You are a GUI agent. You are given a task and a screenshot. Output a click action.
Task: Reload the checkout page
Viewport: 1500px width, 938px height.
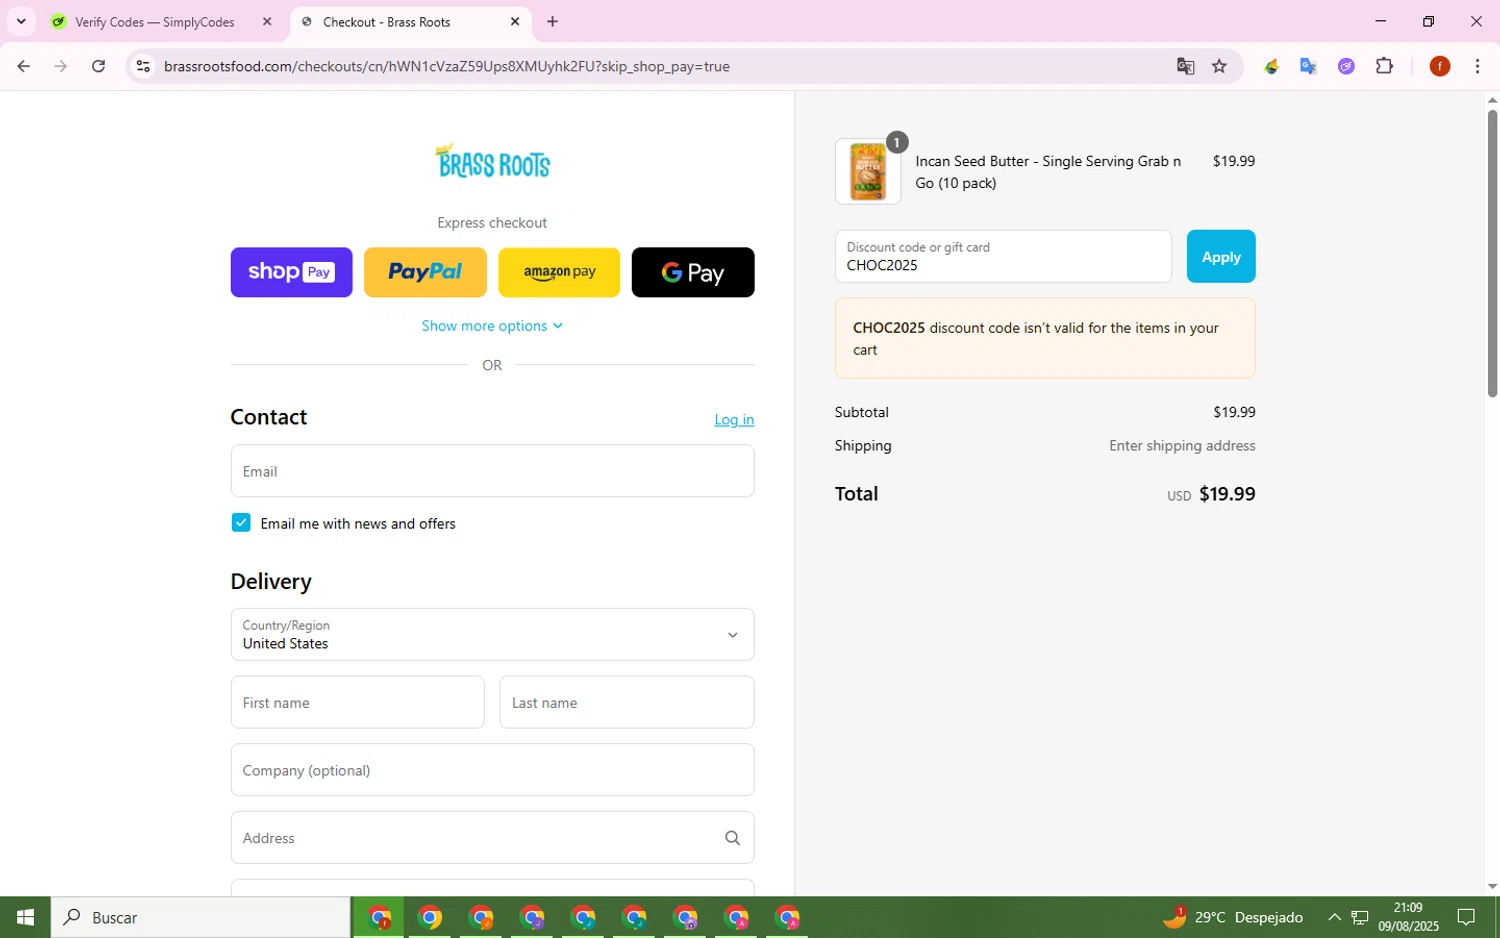98,66
